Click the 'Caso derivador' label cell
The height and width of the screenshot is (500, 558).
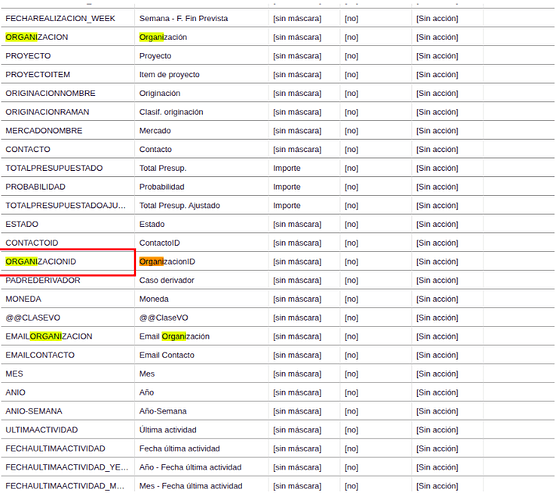coord(201,280)
